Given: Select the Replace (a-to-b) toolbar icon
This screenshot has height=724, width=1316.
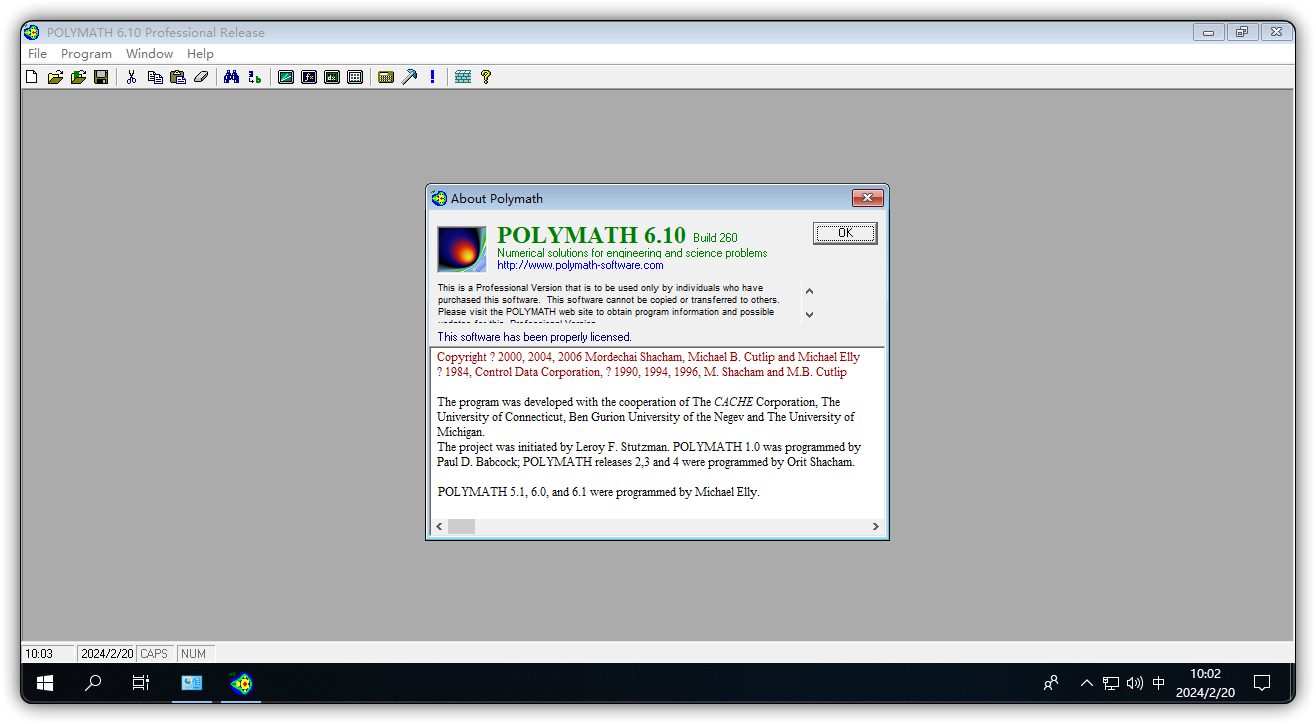Looking at the screenshot, I should 254,76.
